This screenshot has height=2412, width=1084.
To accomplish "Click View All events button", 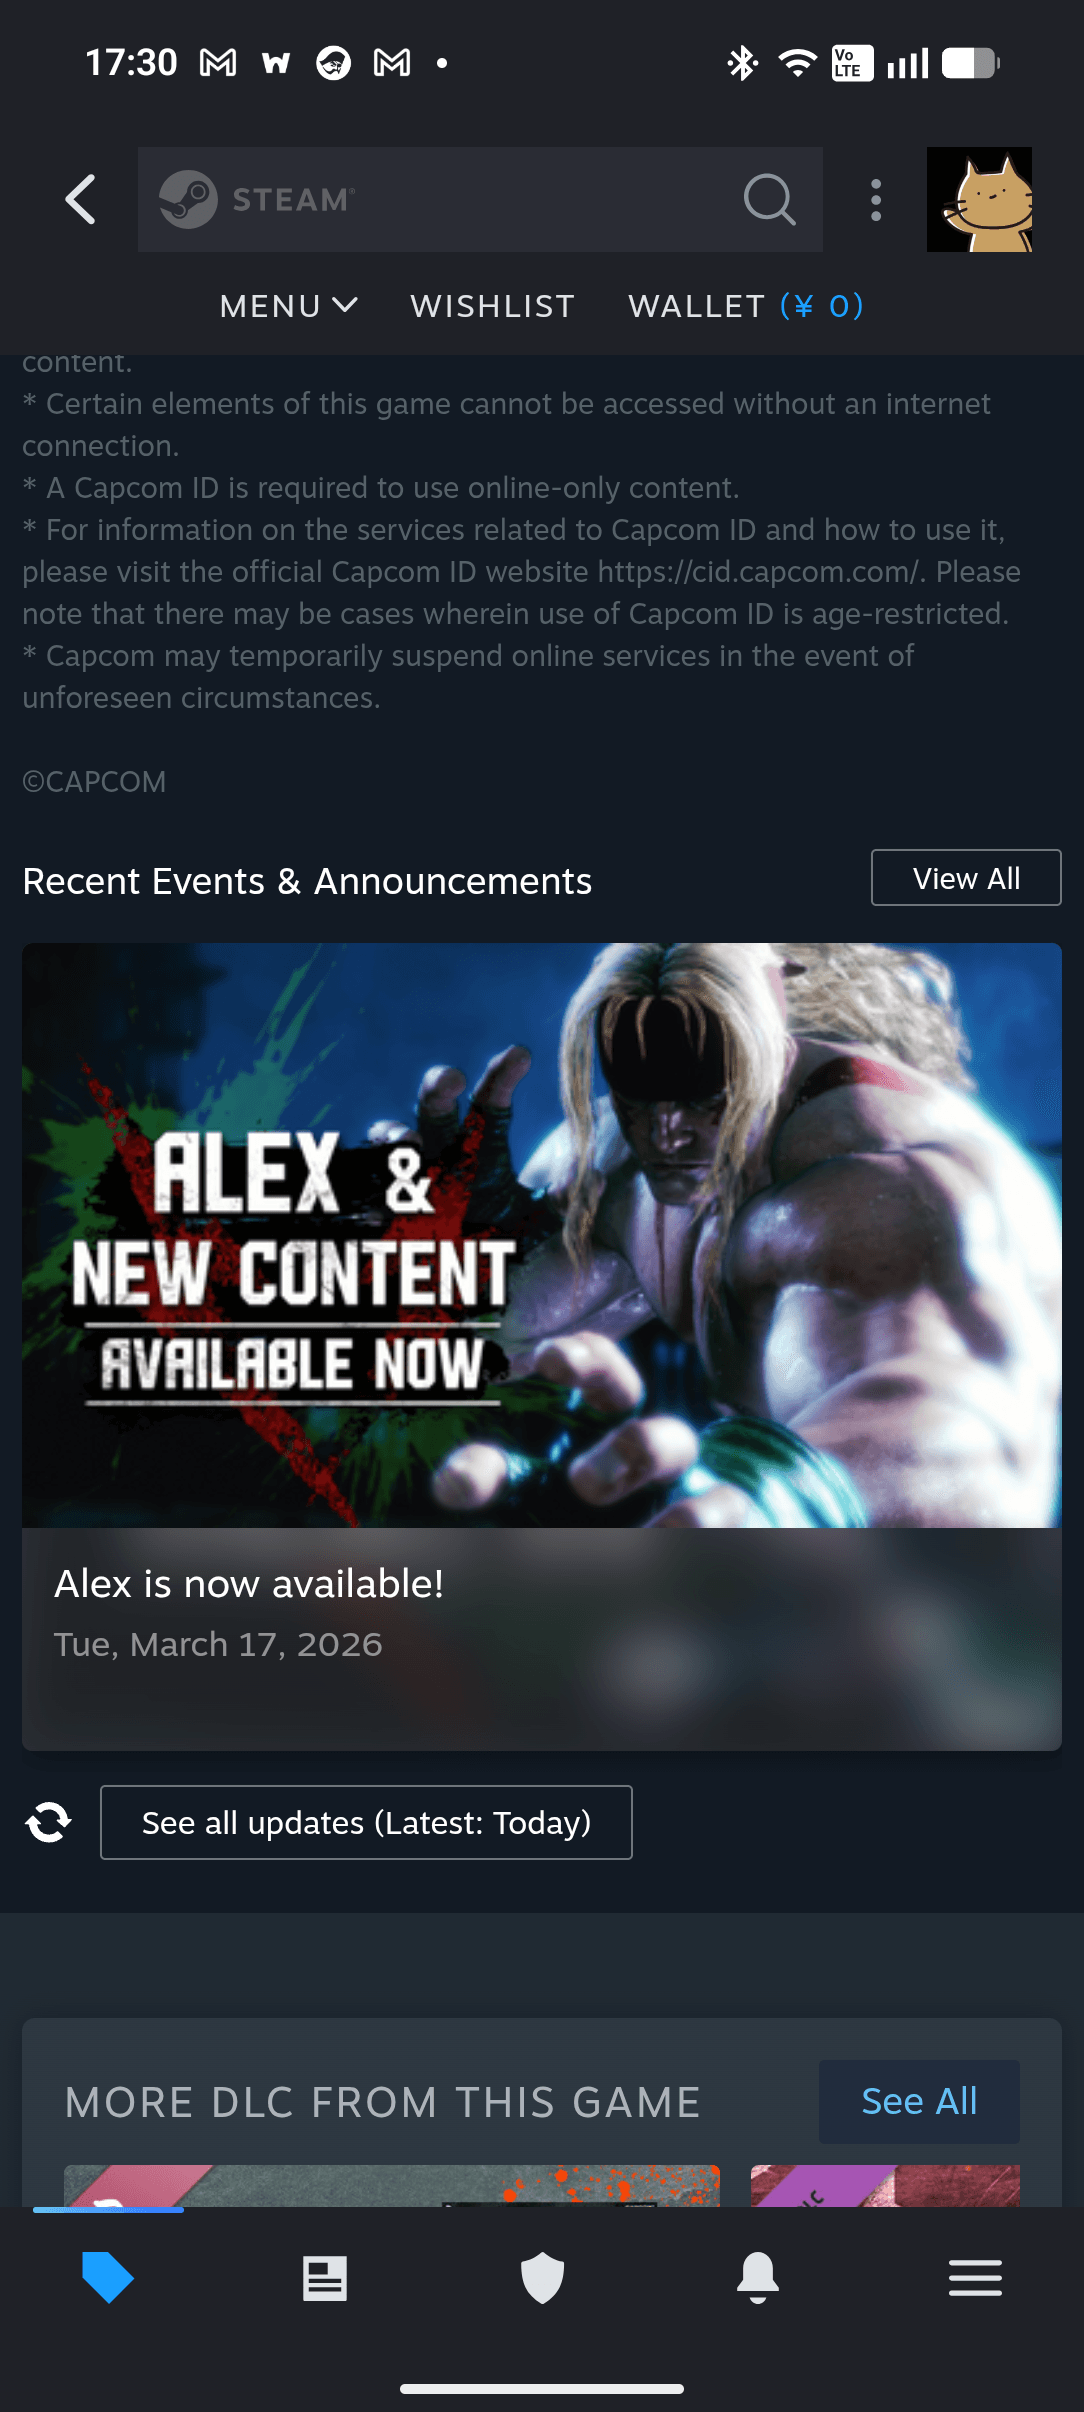I will 966,878.
